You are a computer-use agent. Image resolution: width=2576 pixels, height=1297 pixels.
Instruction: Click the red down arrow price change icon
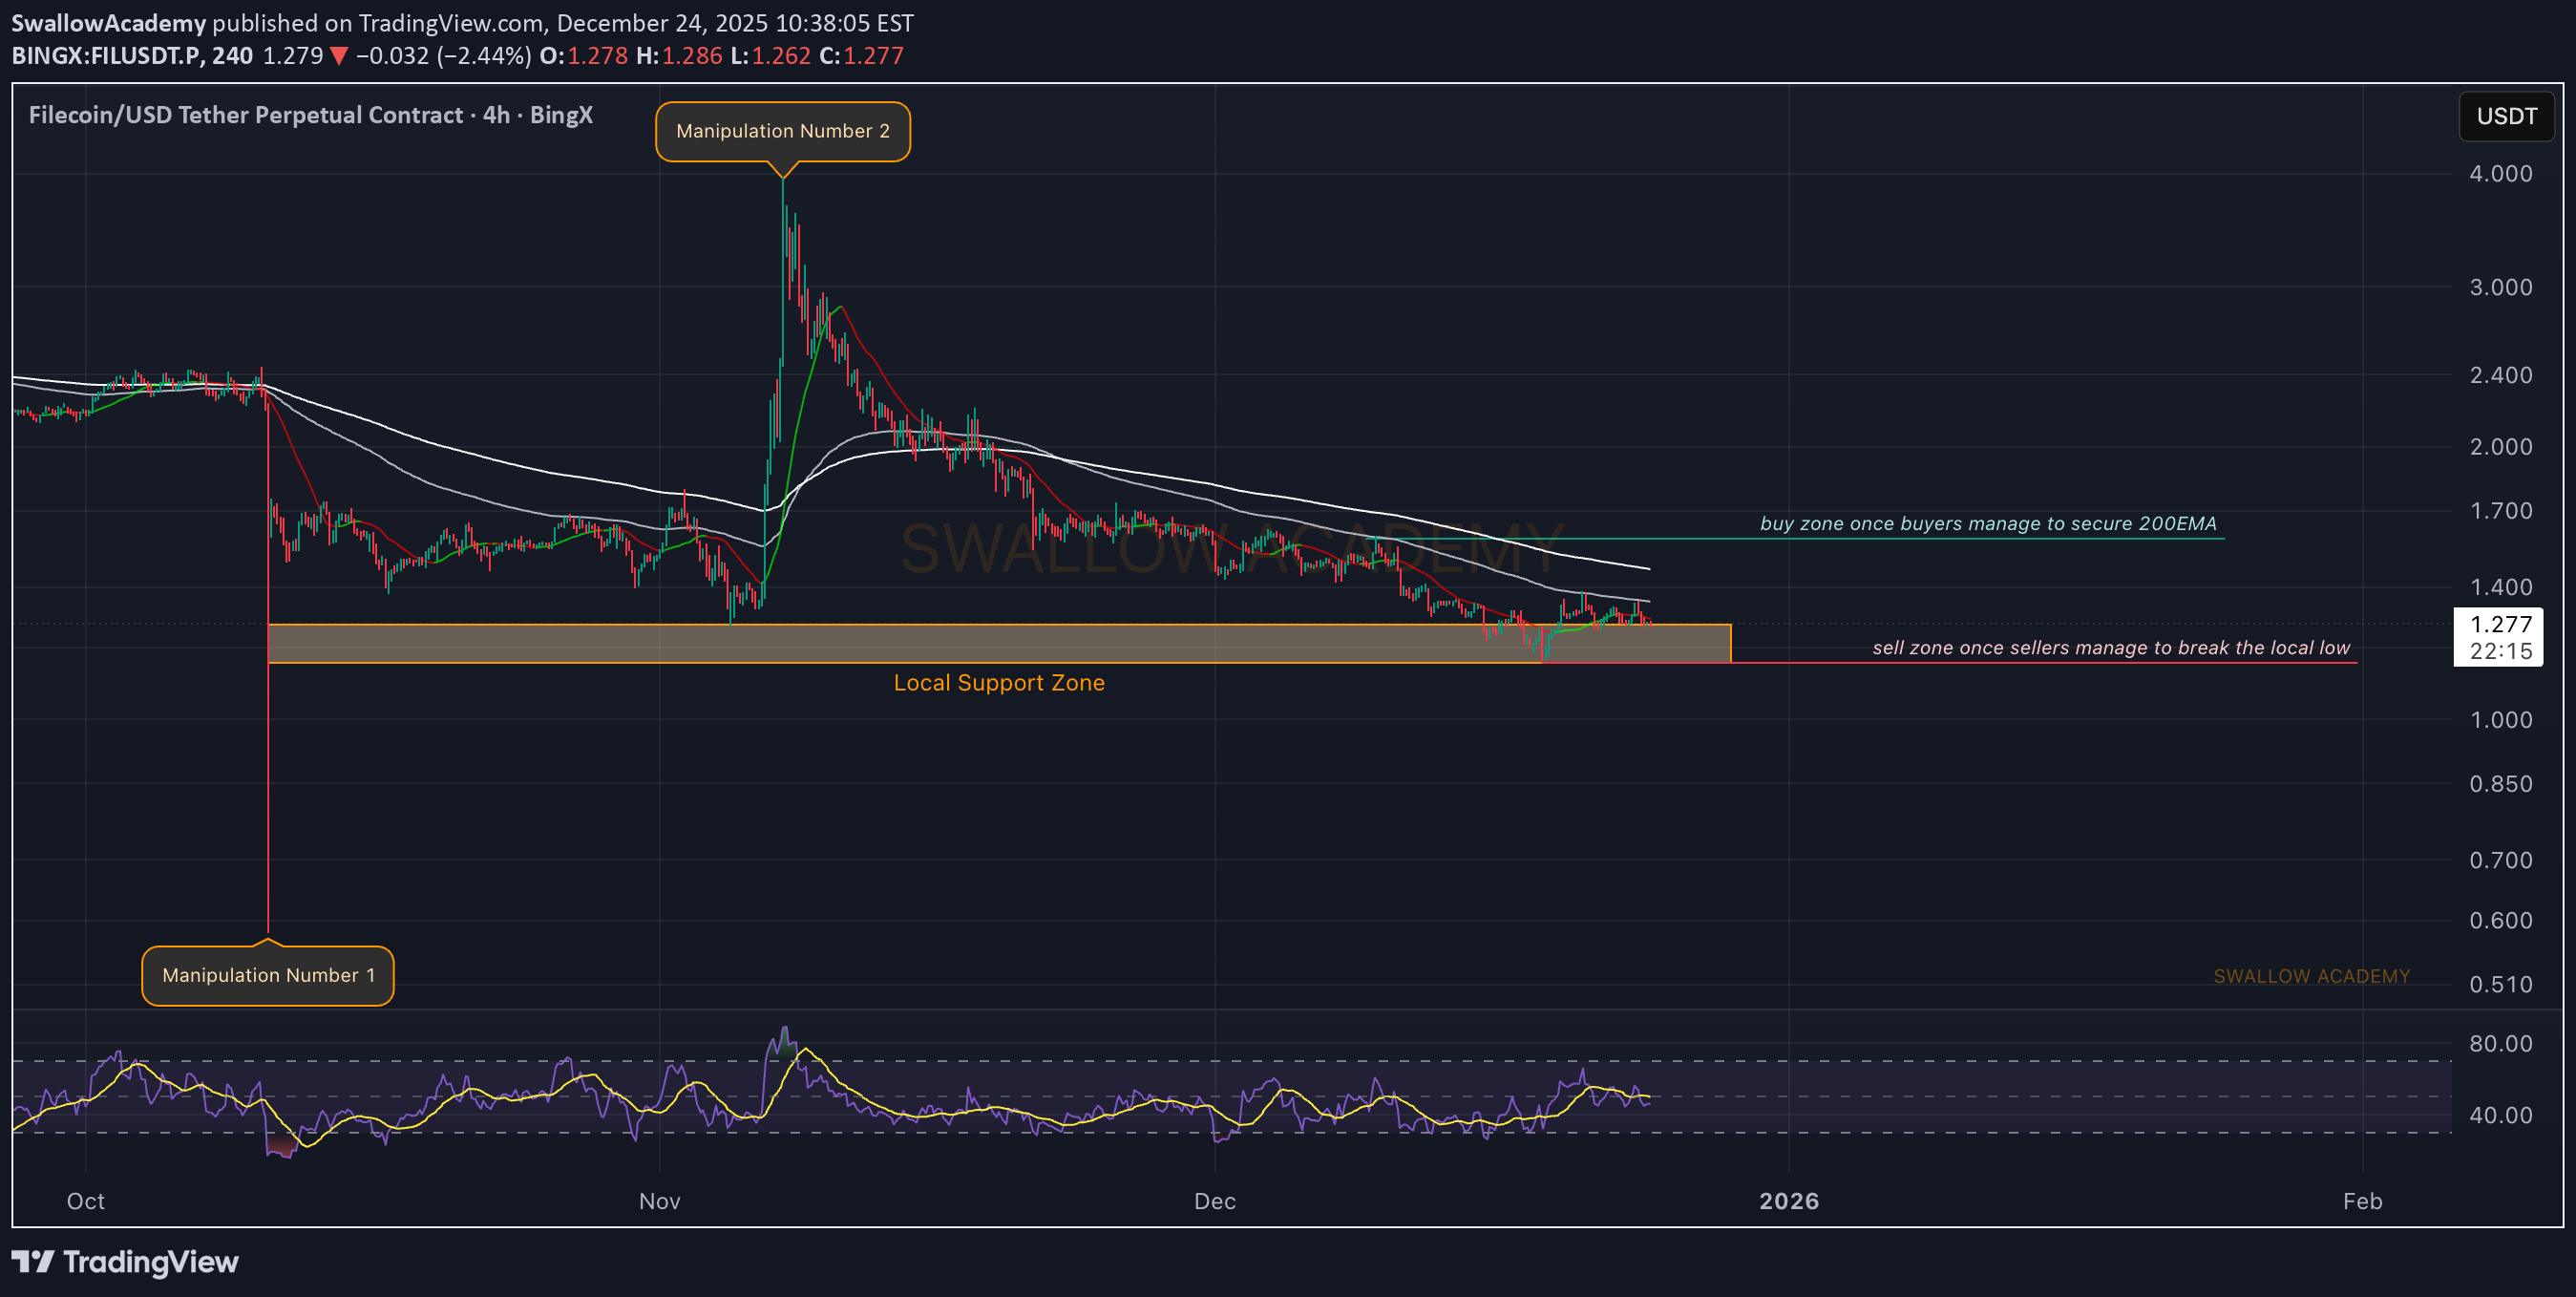click(338, 56)
